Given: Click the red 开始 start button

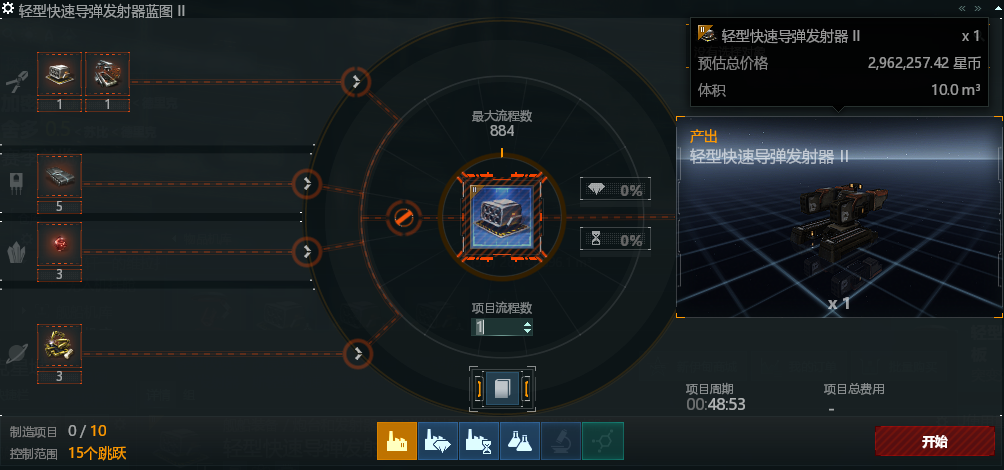Looking at the screenshot, I should (935, 442).
